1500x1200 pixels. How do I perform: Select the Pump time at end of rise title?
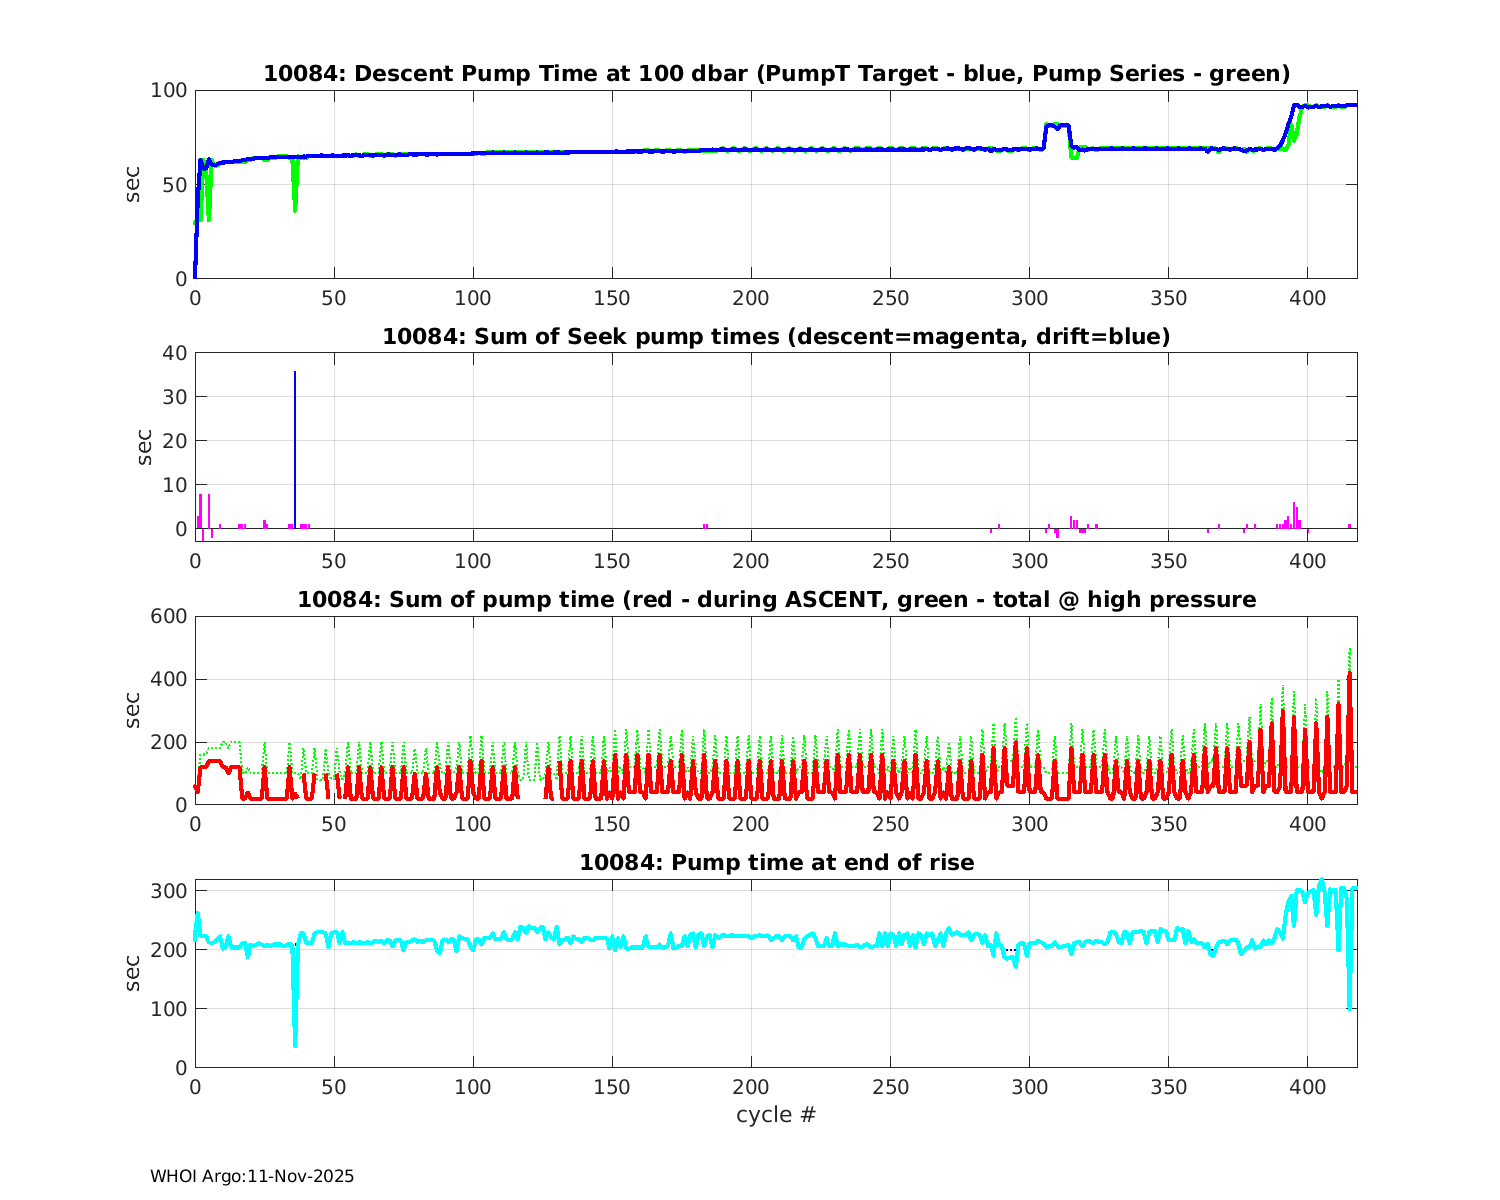[x=776, y=862]
